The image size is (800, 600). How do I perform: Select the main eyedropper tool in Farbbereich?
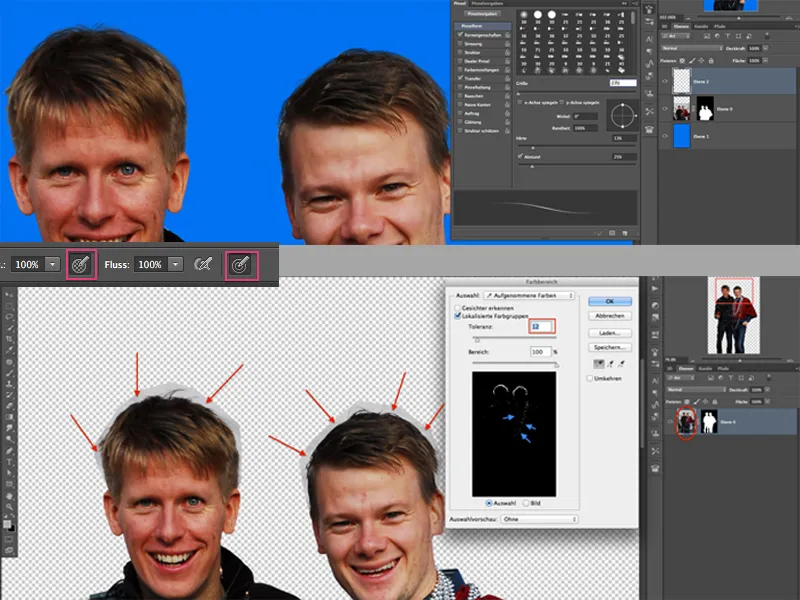coord(598,364)
